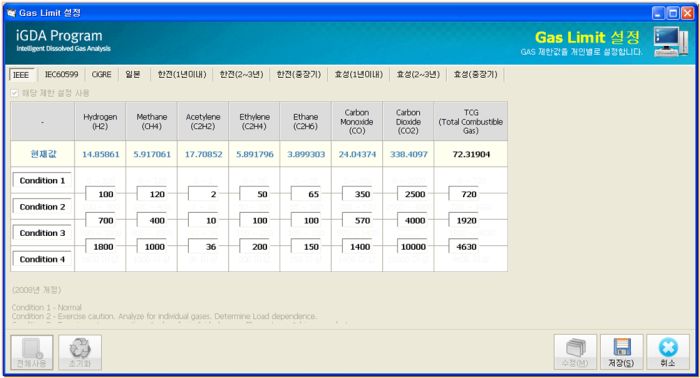Click the Hydrogen limit field showing 100
700x378 pixels.
100,194
